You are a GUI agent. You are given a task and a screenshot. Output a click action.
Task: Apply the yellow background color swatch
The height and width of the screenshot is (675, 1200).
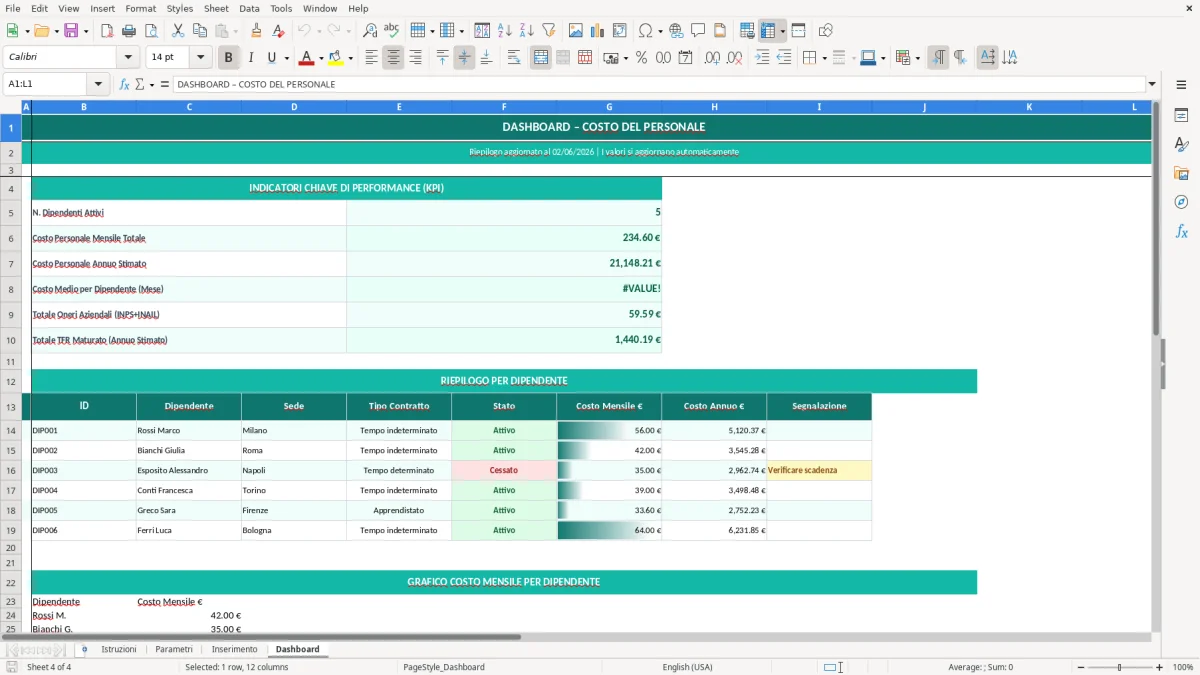point(336,58)
